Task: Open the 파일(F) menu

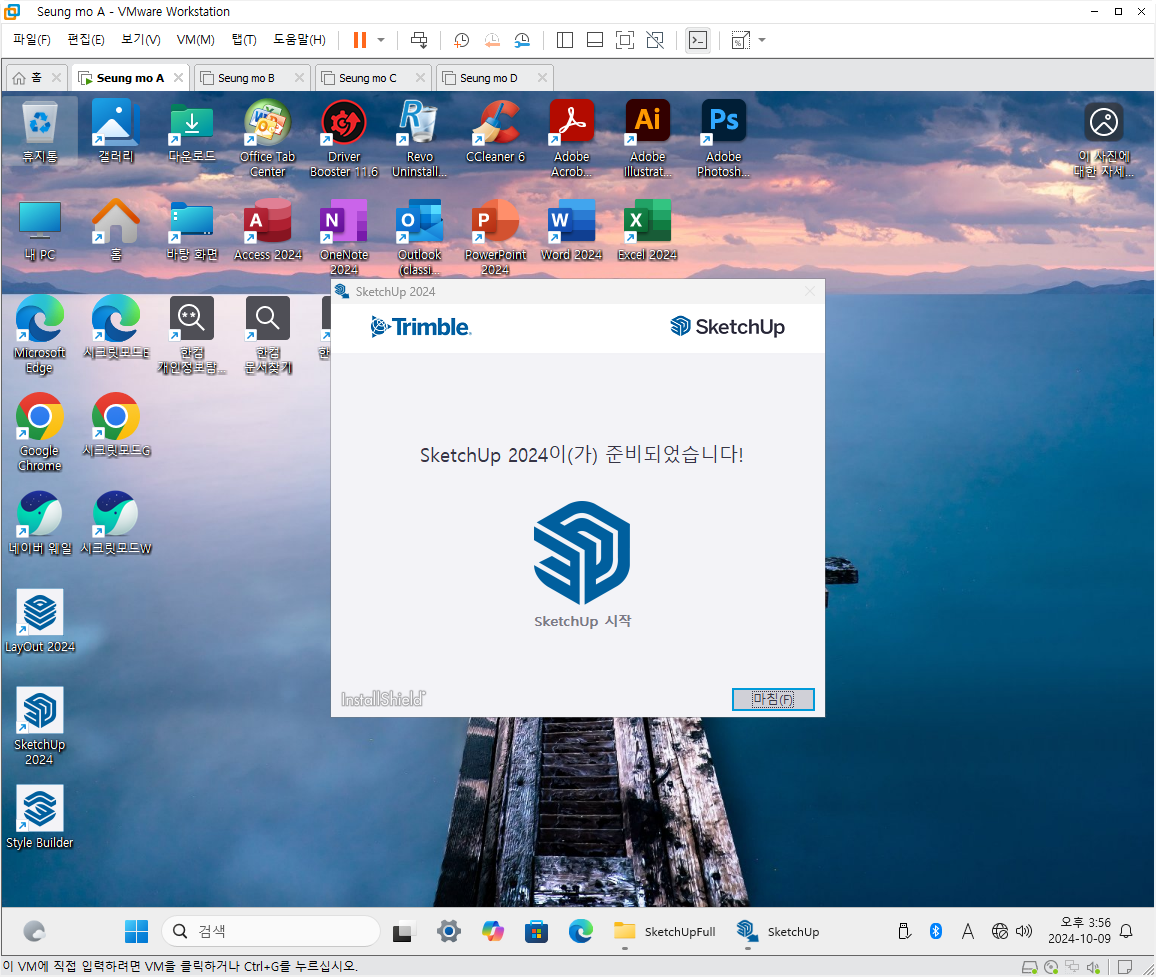Action: click(32, 40)
